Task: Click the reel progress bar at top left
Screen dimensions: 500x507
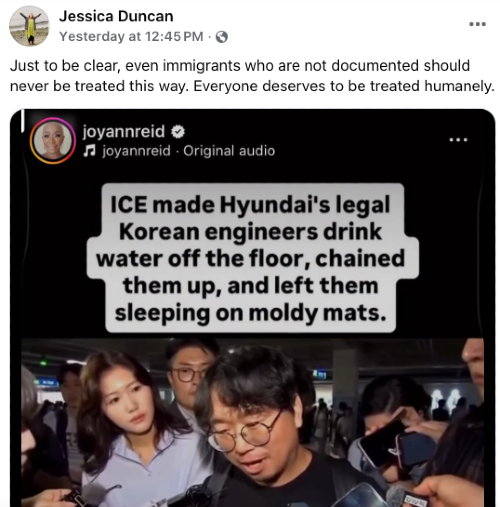Action: tap(23, 121)
